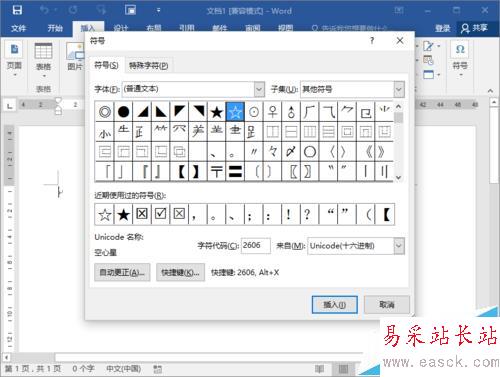
Task: Select the highlighted hollow star in grid
Action: coord(235,112)
